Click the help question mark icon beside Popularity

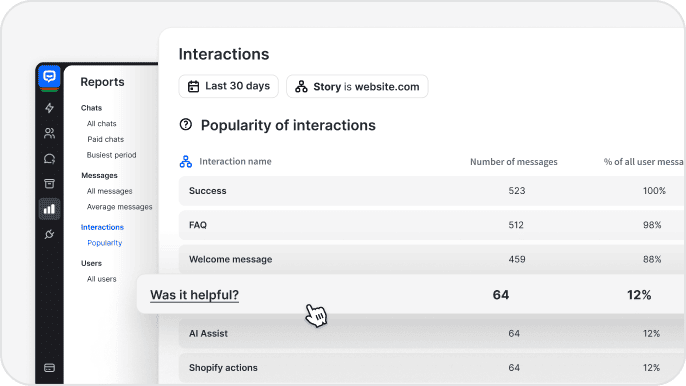tap(186, 125)
